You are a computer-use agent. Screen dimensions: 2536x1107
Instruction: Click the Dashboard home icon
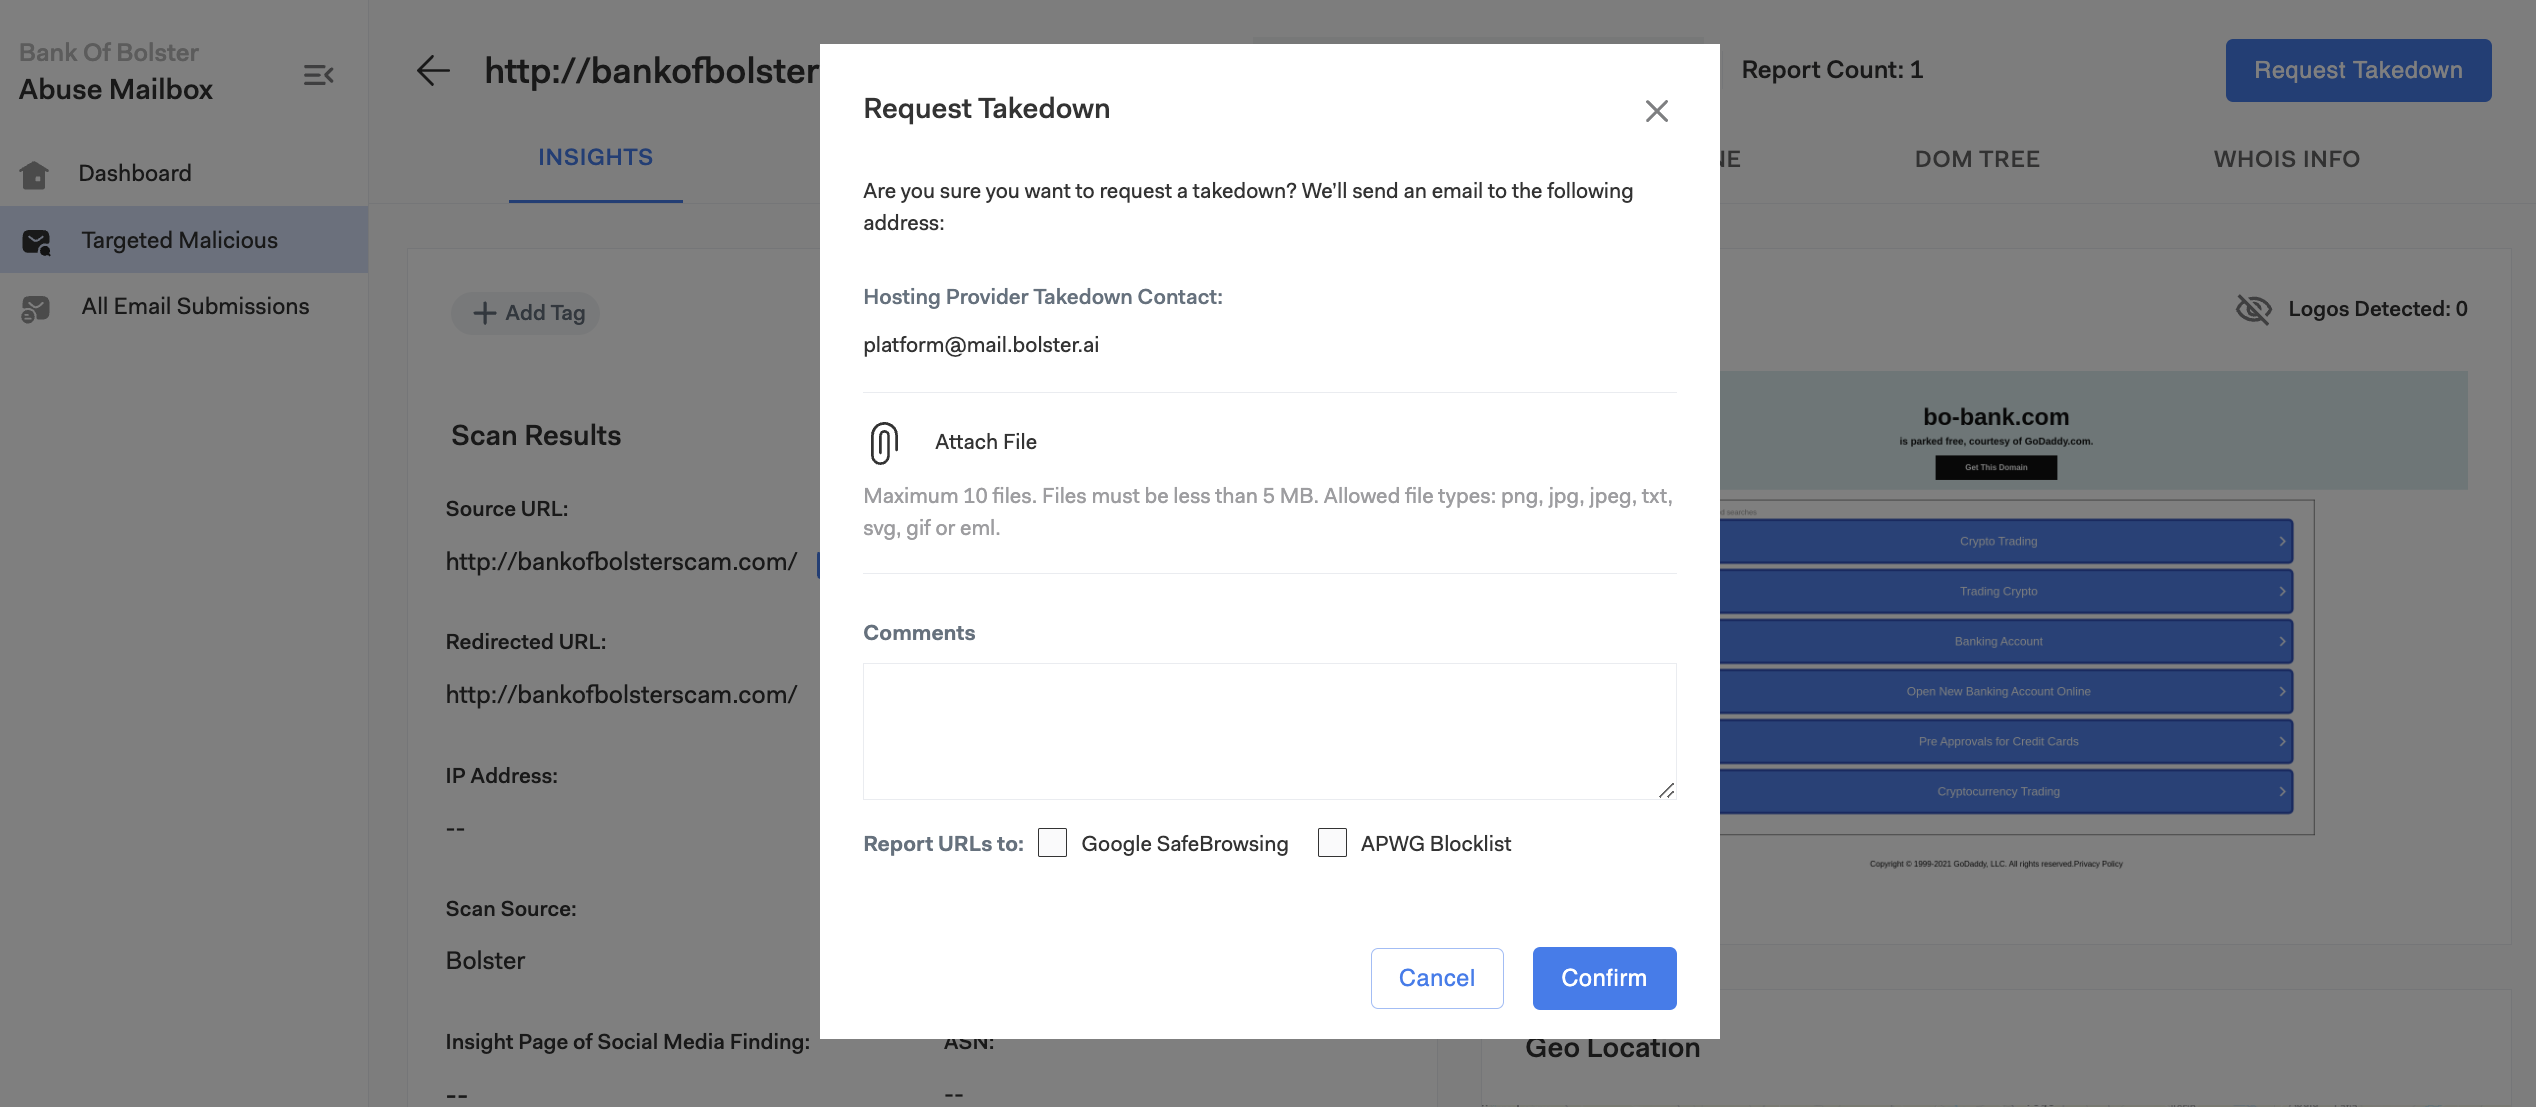pyautogui.click(x=34, y=175)
